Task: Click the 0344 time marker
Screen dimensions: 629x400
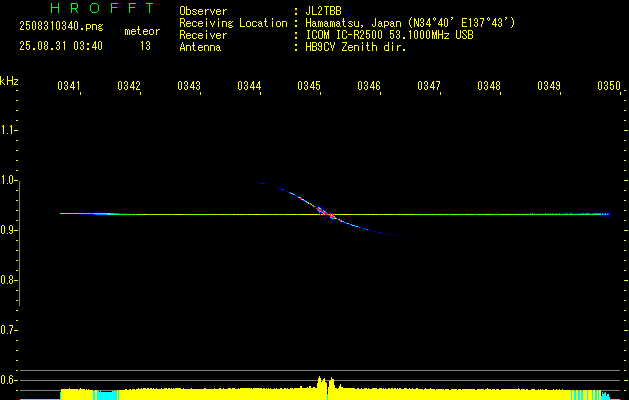Action: point(249,85)
